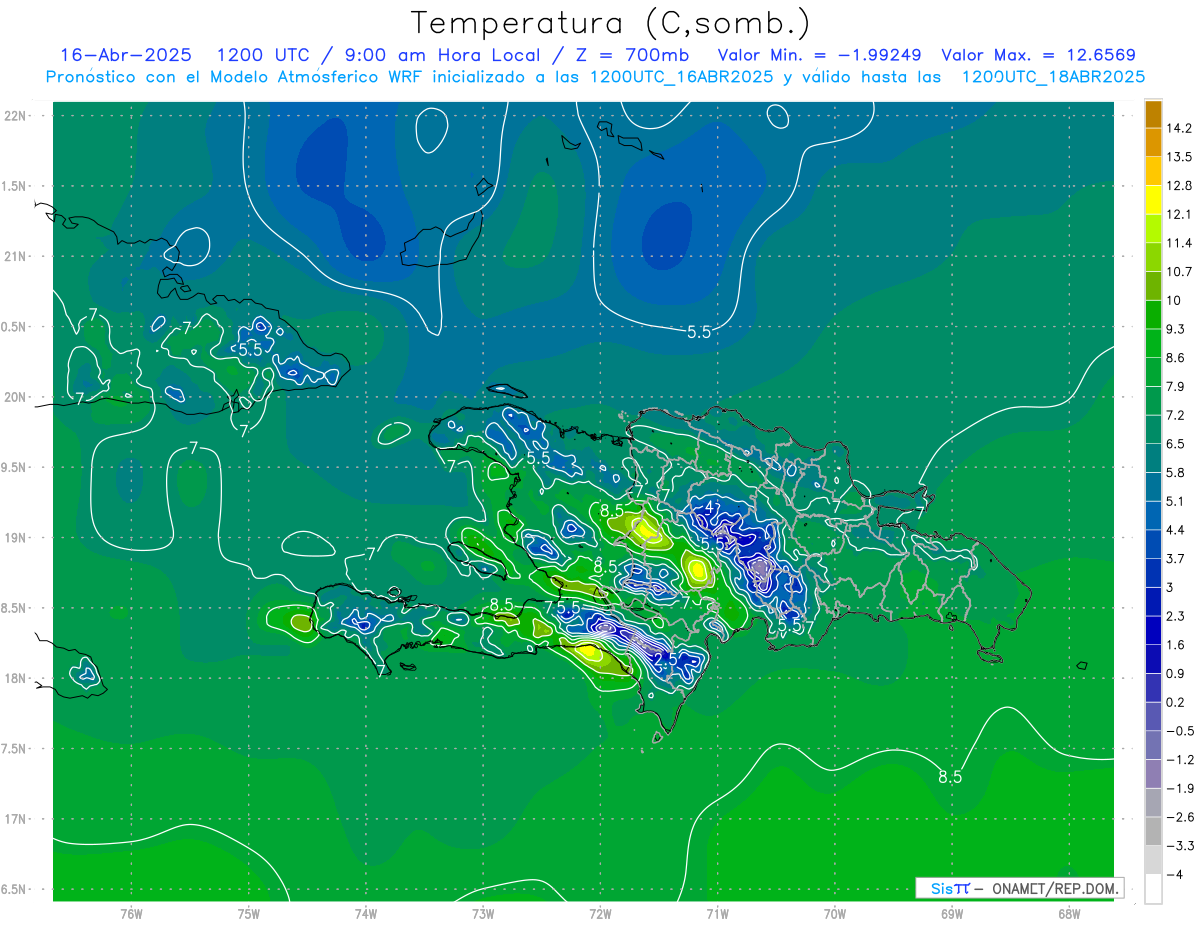Screen dimensions: 1200x927
Task: Click legend value "7.9"
Action: point(1177,386)
